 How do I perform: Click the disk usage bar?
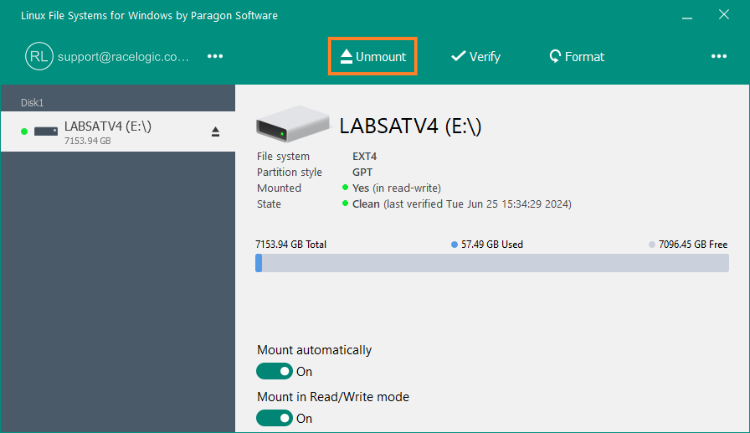[x=492, y=263]
